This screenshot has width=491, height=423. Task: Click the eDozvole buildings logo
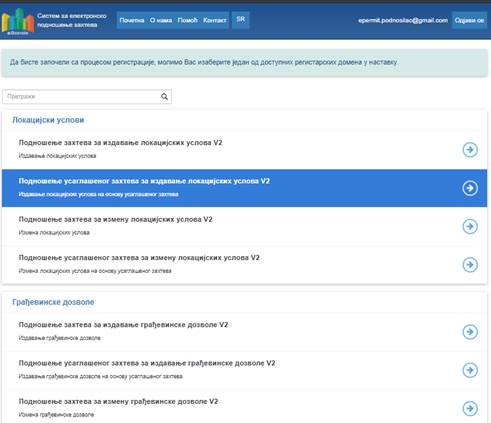[x=18, y=21]
